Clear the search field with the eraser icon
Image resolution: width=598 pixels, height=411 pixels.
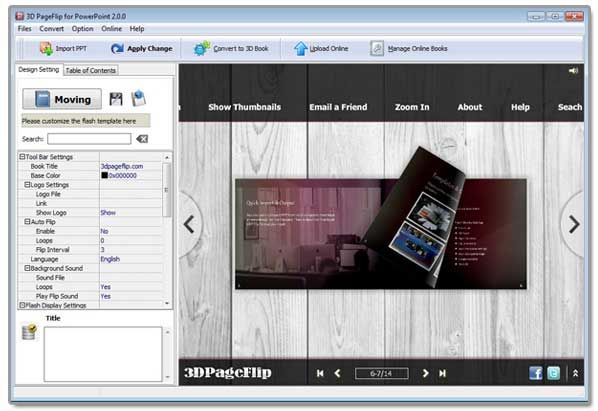(142, 139)
